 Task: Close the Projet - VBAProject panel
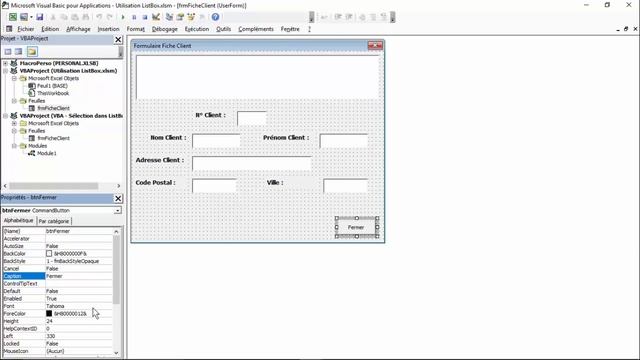(x=118, y=39)
